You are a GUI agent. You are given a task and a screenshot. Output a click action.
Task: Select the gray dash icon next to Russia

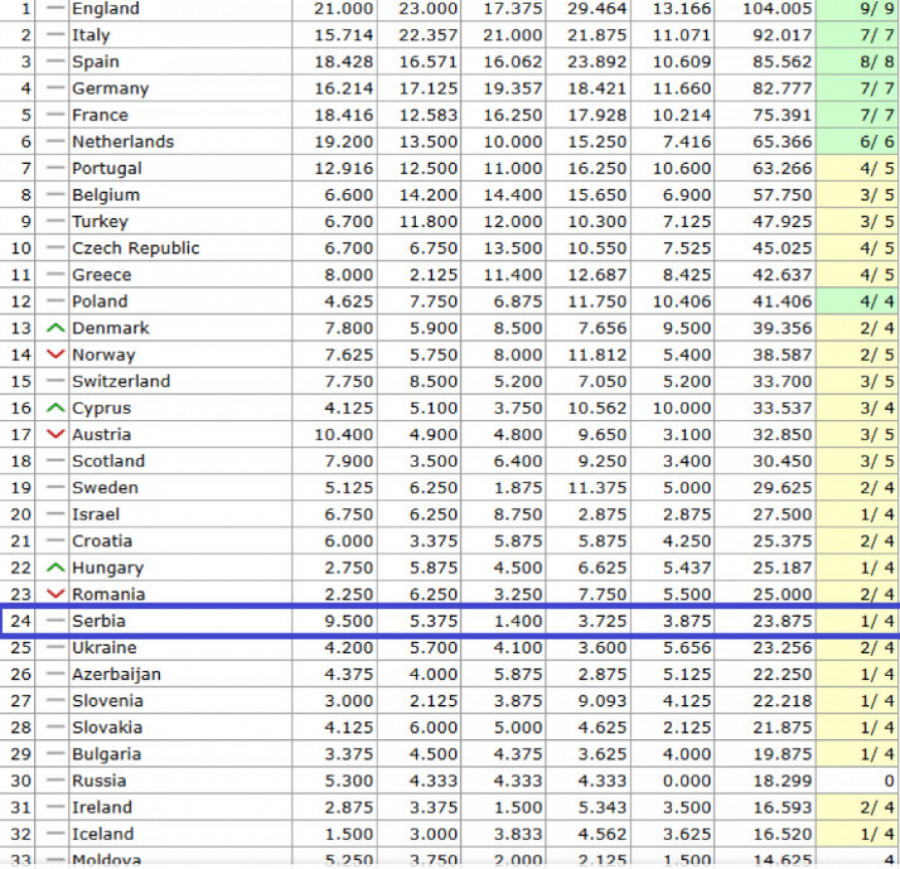pos(56,781)
